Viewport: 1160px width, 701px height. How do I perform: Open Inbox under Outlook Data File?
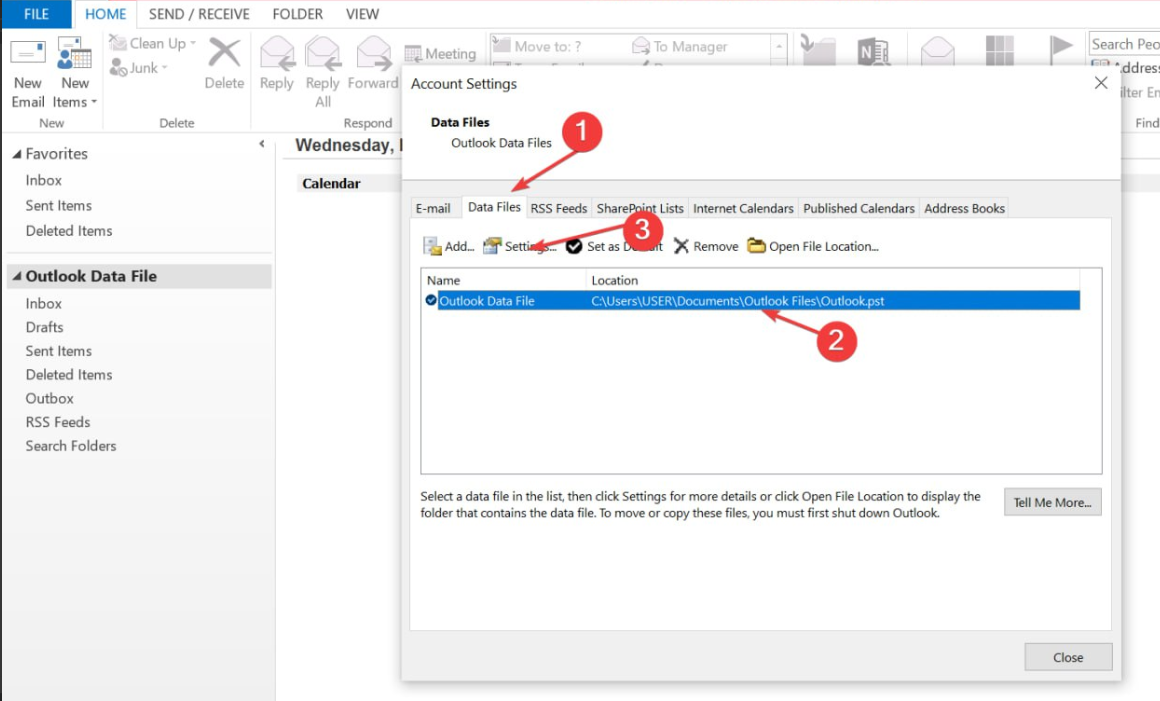44,303
